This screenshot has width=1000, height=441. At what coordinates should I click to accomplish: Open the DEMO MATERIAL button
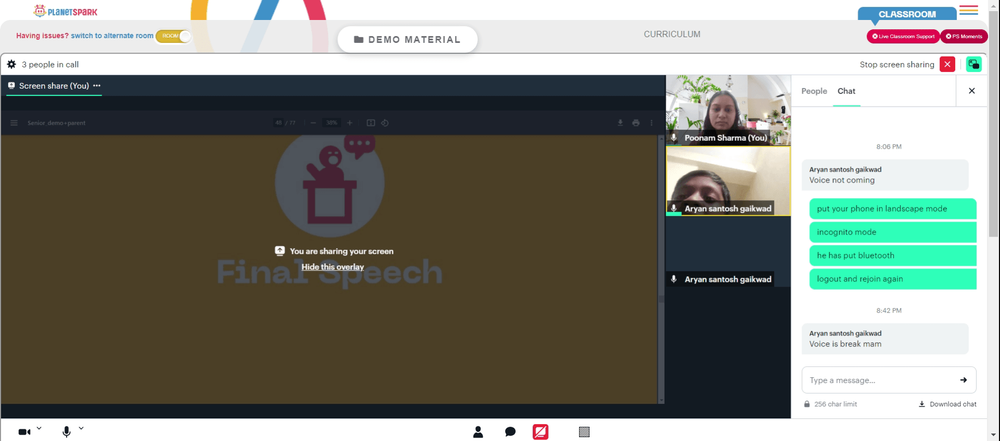click(x=407, y=40)
